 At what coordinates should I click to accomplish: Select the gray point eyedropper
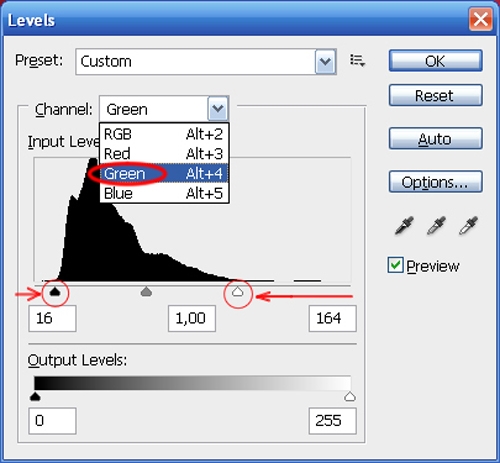pos(436,225)
